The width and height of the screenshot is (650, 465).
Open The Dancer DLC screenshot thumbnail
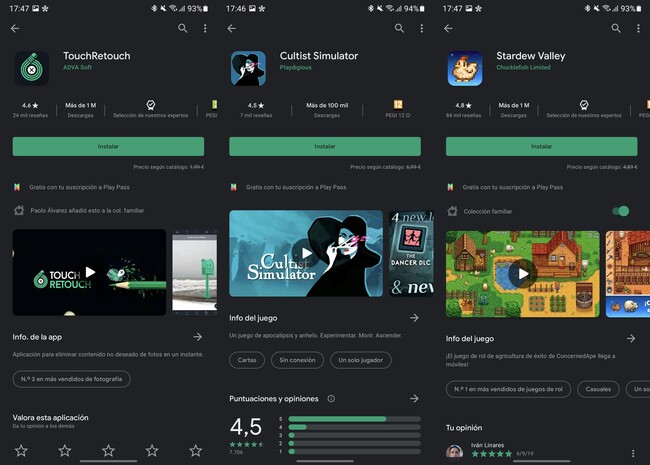(x=411, y=253)
